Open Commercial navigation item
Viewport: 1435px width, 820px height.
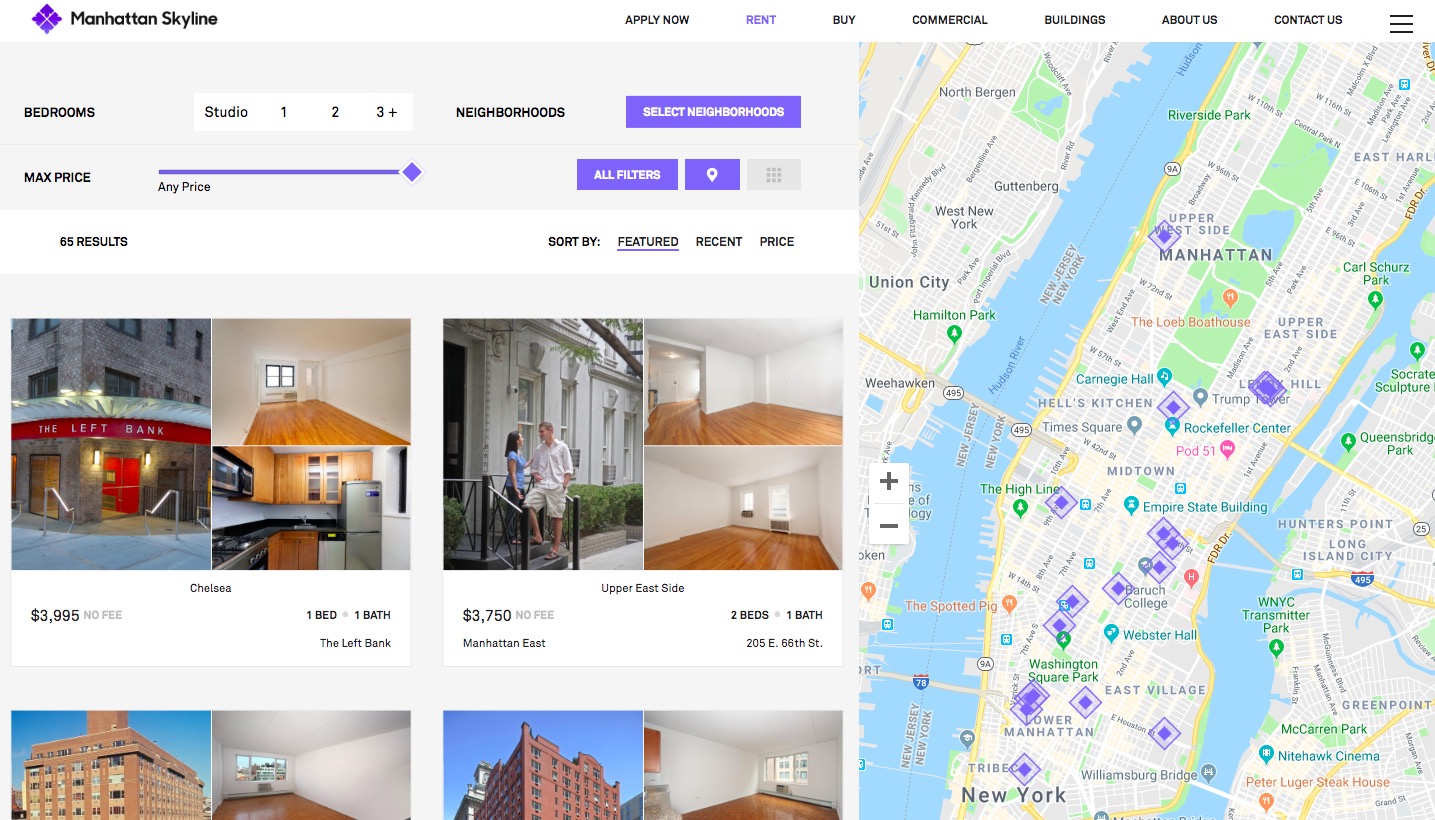pos(950,20)
